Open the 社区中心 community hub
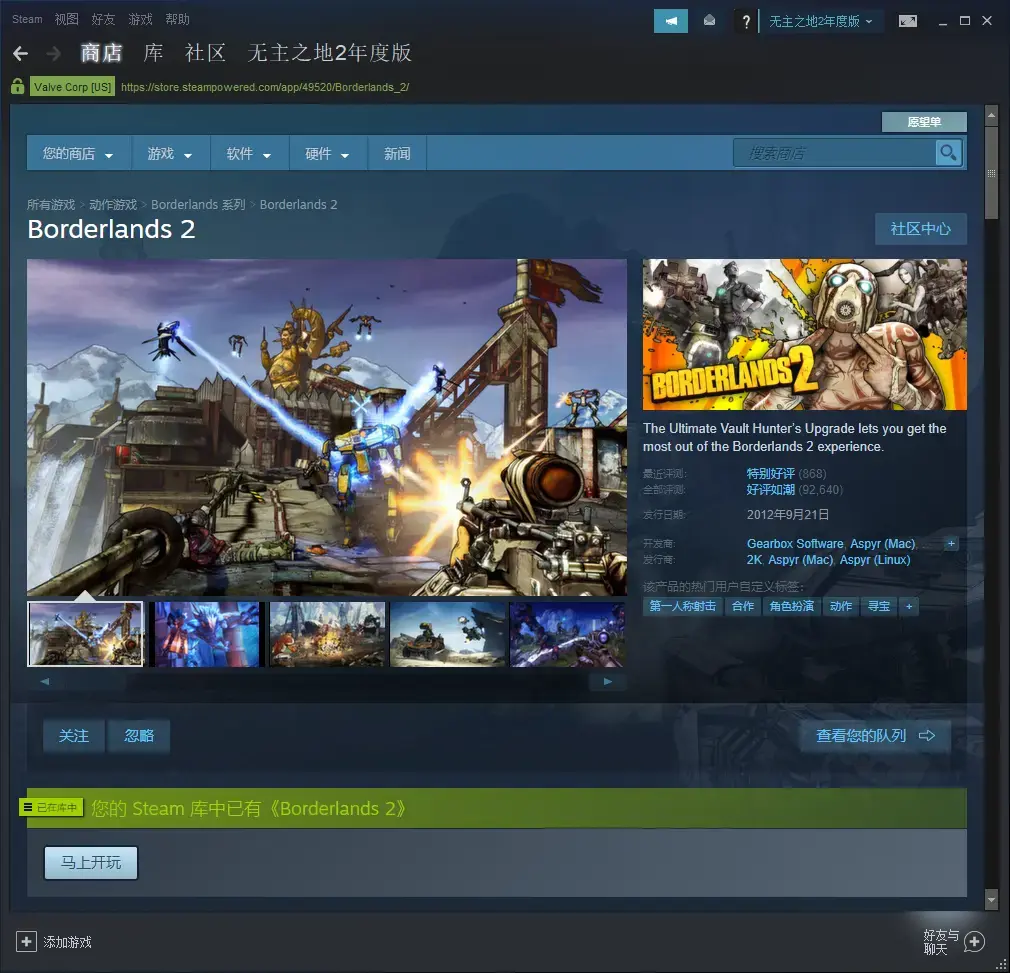 click(920, 229)
